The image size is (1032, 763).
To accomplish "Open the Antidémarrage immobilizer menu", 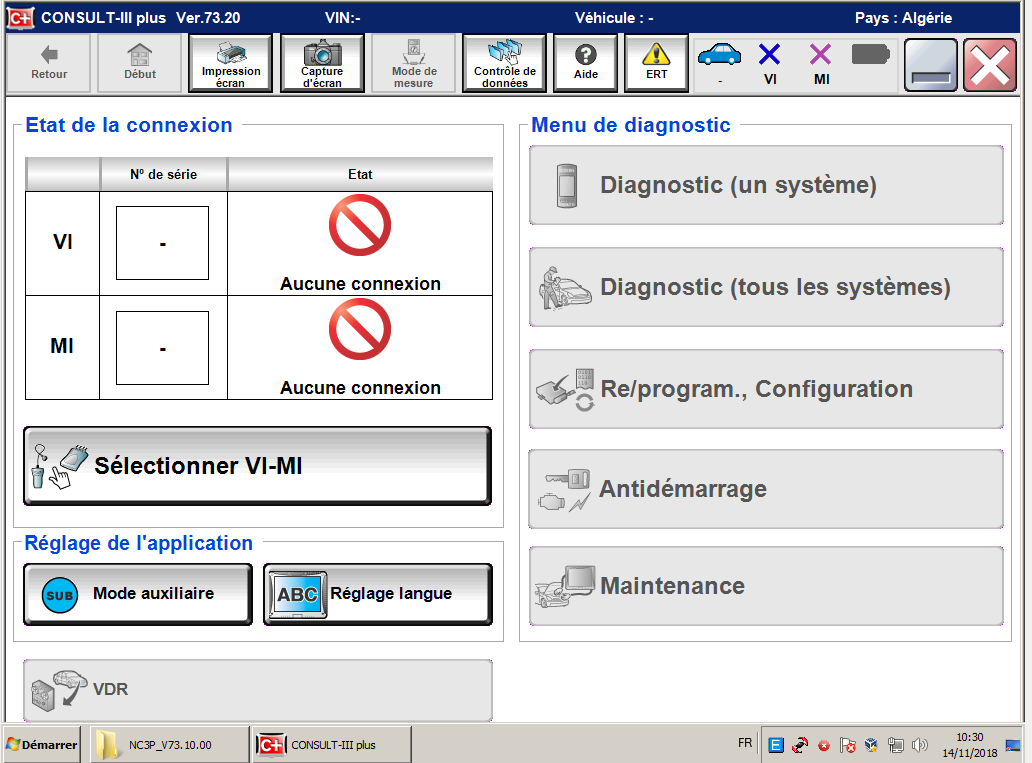I will coord(766,489).
